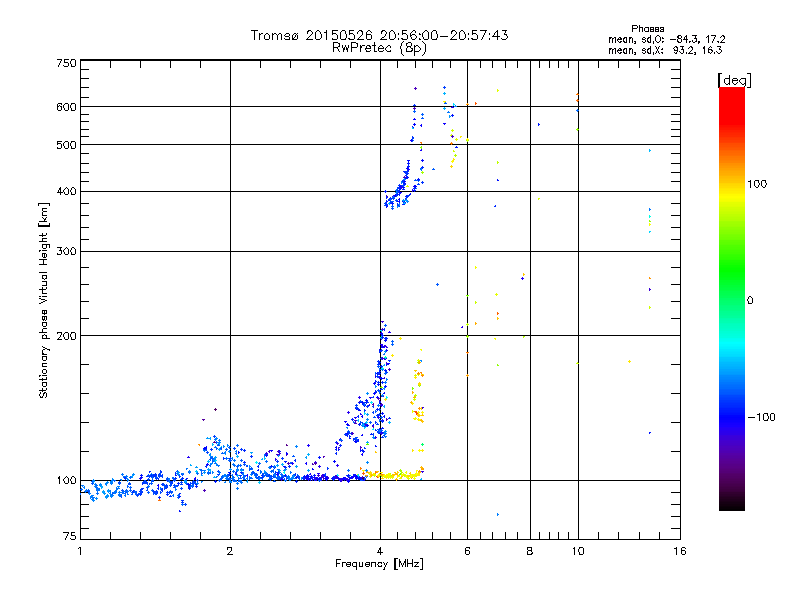The width and height of the screenshot is (800, 600).
Task: Click the 'Frequency [MHz]' axis title
Action: pyautogui.click(x=379, y=564)
